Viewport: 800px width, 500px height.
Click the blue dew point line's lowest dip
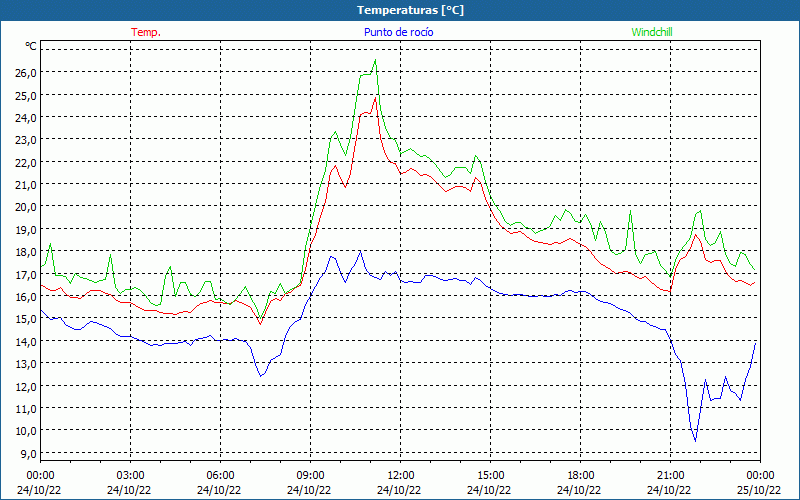pos(695,440)
